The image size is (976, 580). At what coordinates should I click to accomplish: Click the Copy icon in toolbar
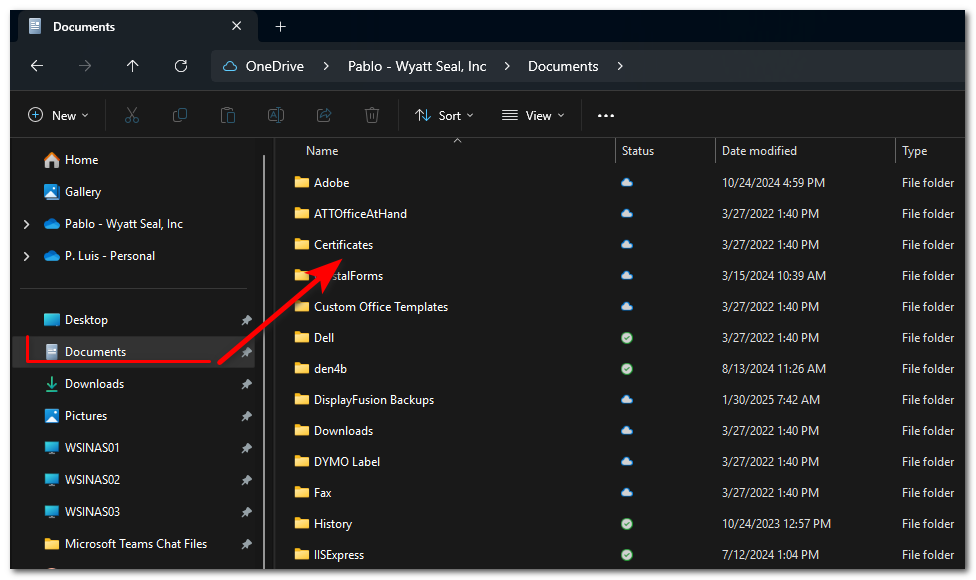point(180,115)
